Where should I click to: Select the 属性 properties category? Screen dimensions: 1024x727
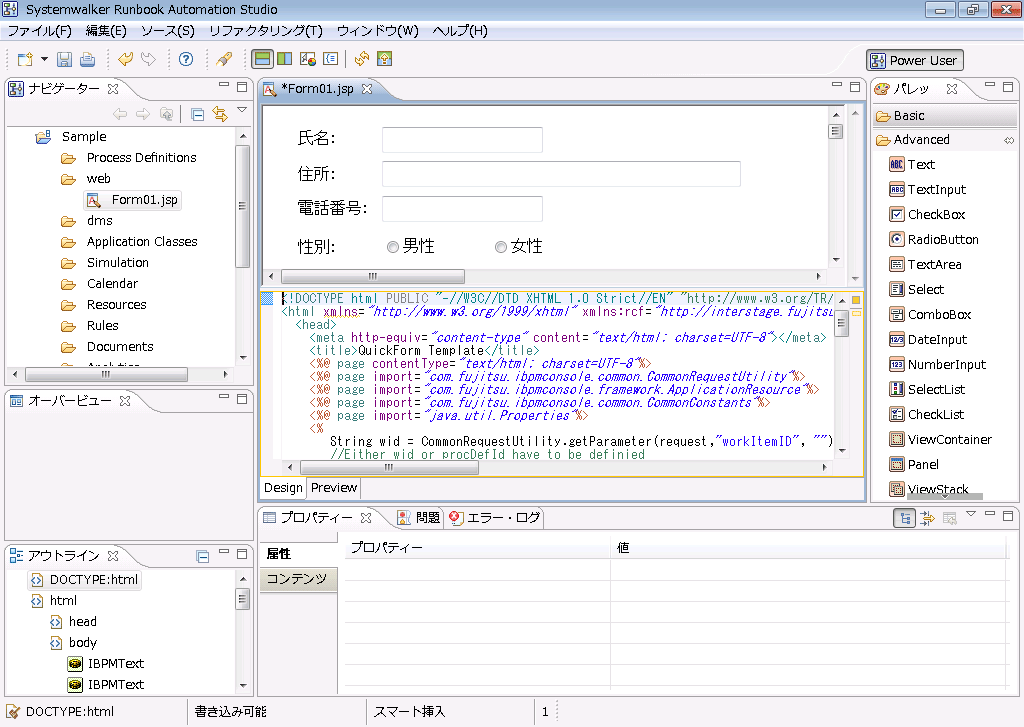pyautogui.click(x=298, y=554)
